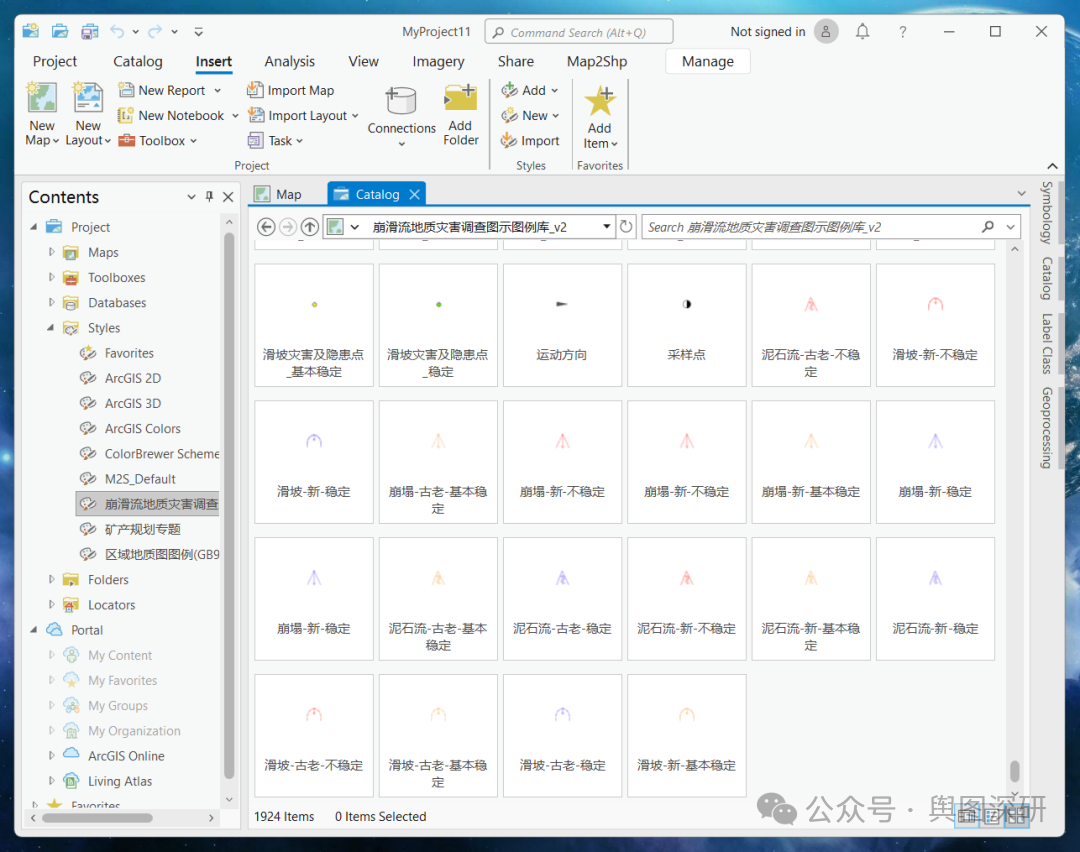
Task: Click Add style in Styles group
Action: click(530, 90)
